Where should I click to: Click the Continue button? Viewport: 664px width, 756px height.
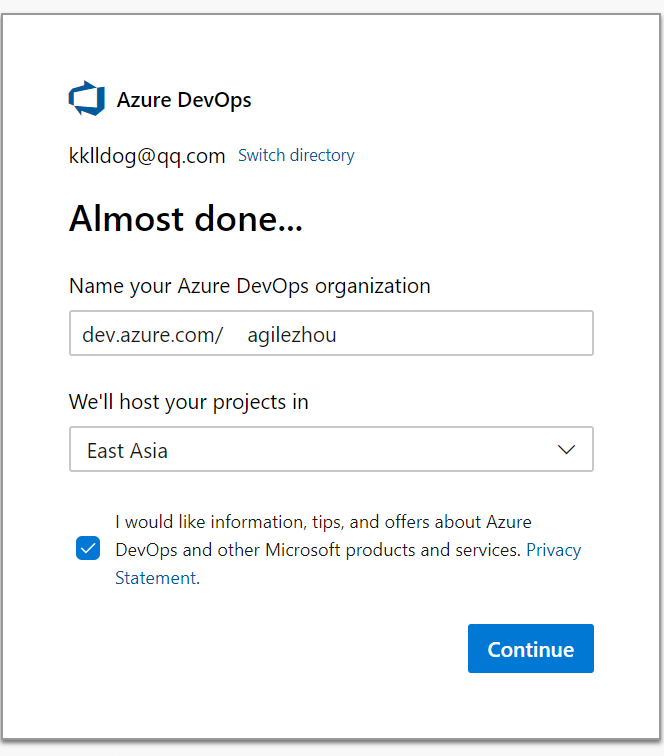click(x=530, y=648)
